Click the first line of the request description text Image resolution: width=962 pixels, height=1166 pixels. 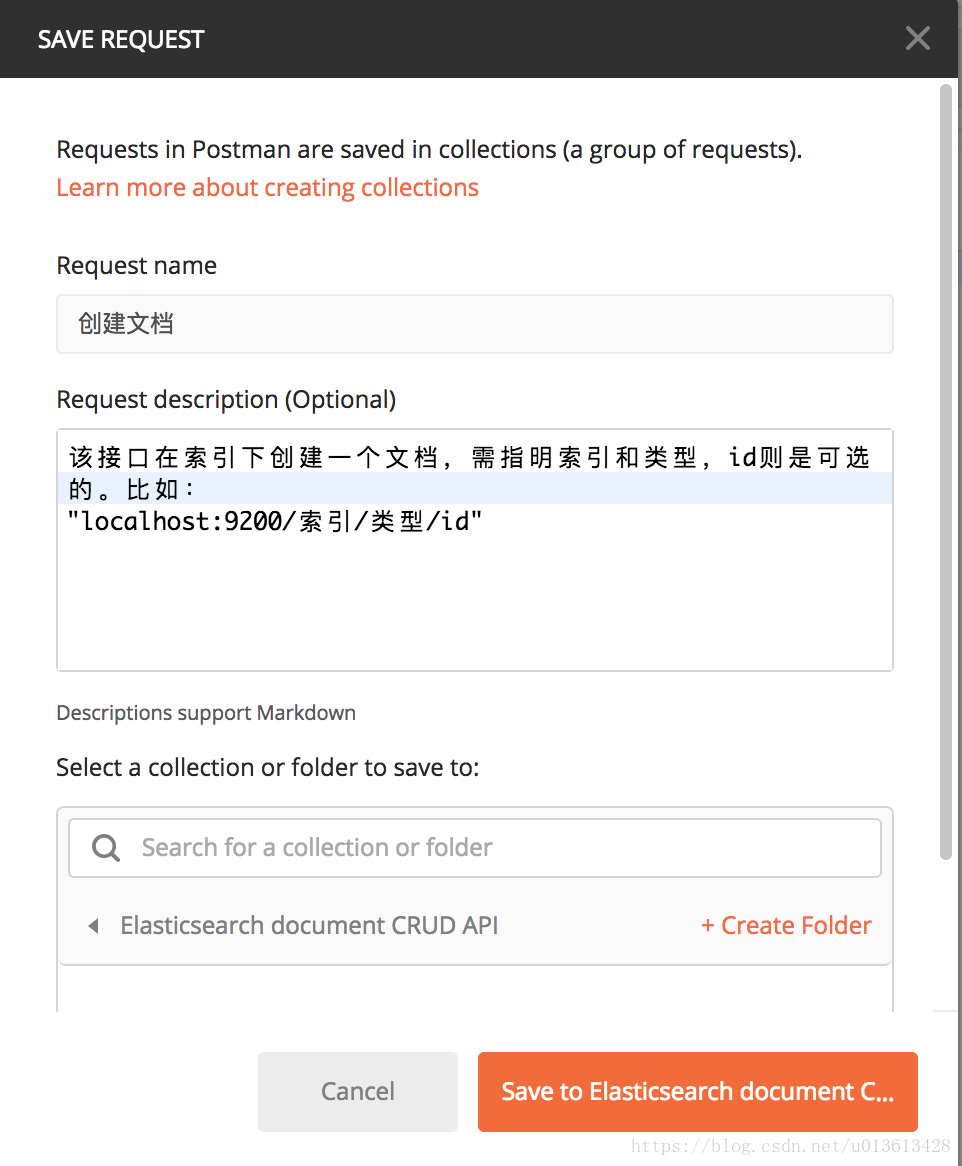coord(469,457)
